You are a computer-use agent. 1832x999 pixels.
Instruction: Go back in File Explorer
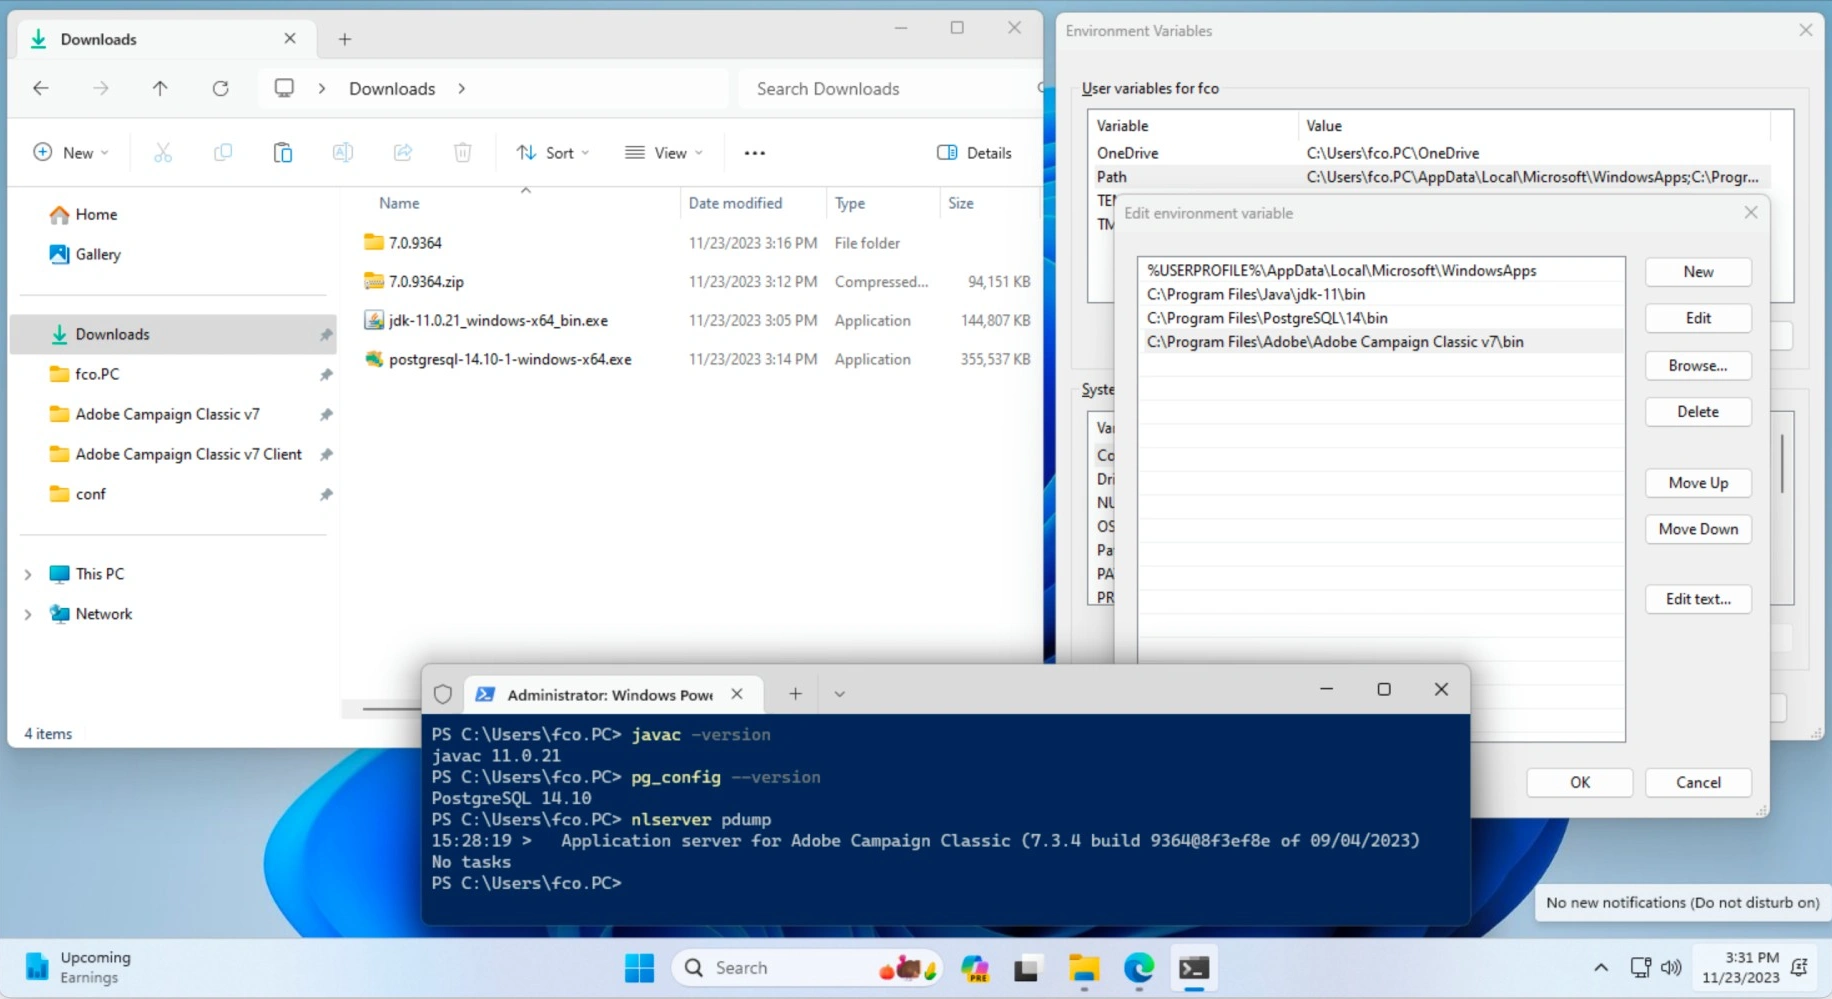tap(41, 88)
